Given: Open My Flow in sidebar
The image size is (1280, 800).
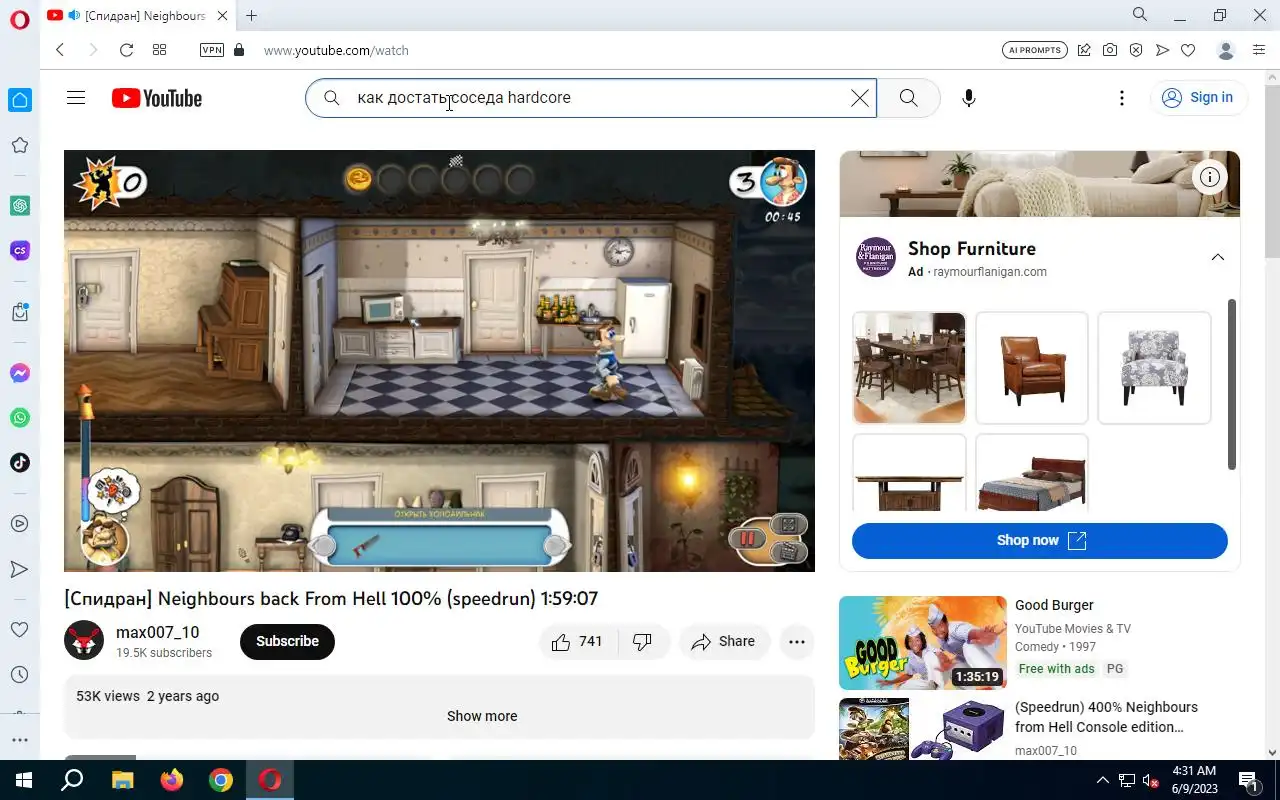Looking at the screenshot, I should [x=19, y=569].
